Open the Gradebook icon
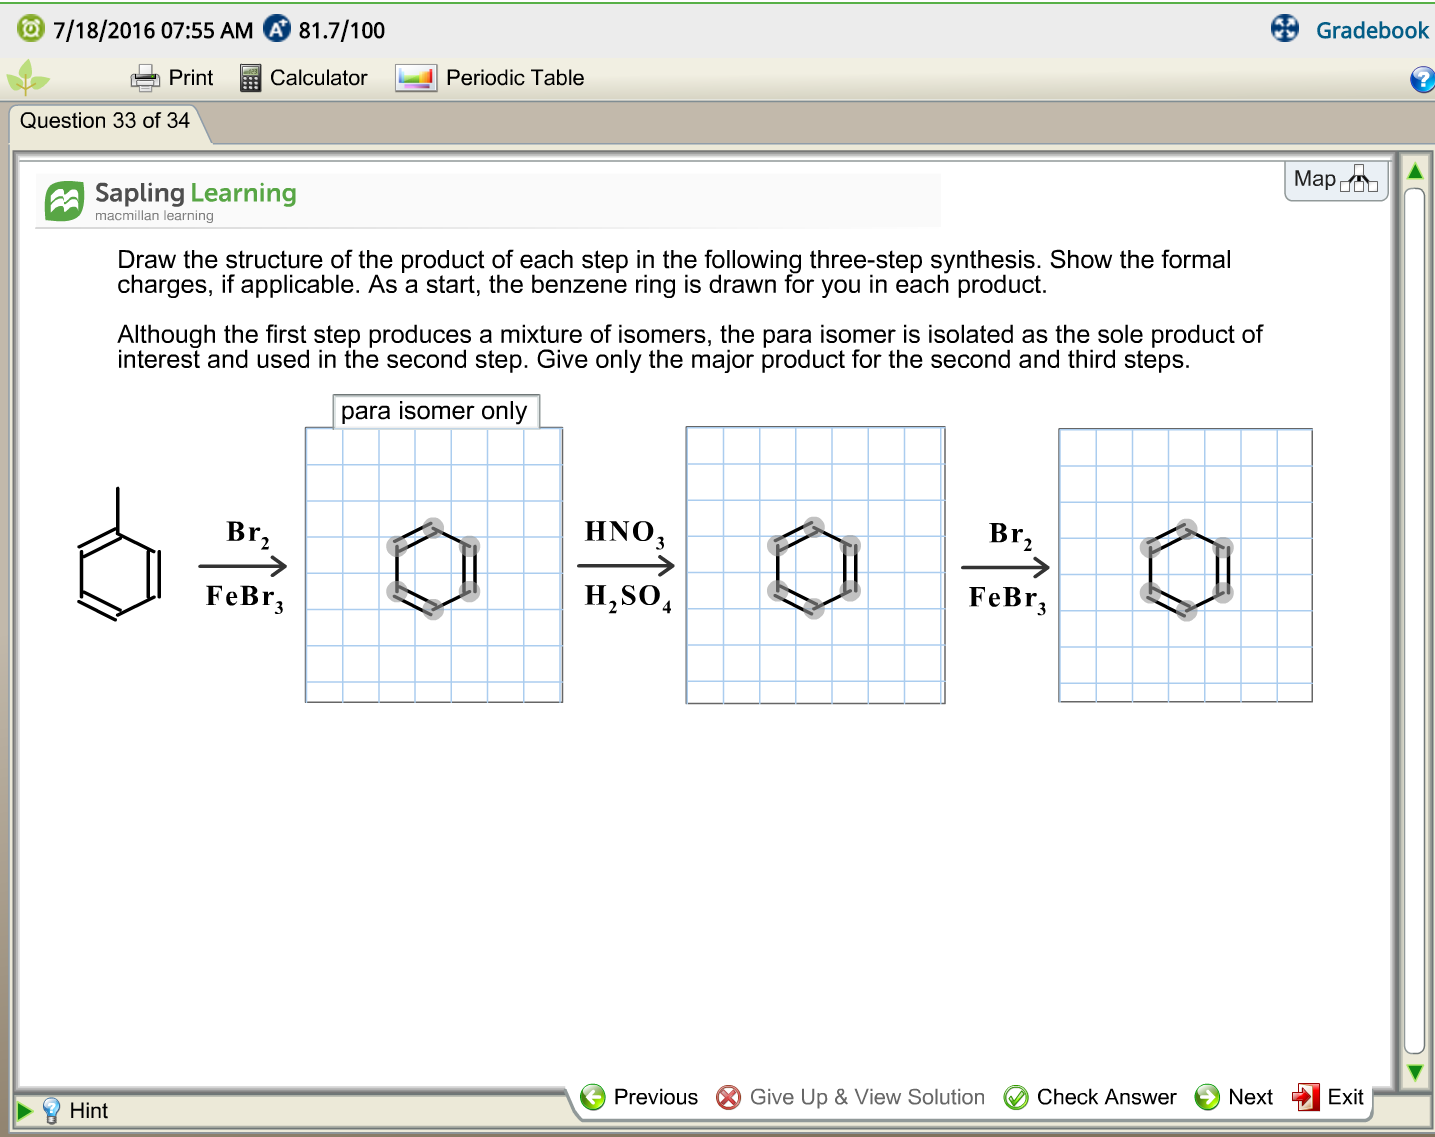The height and width of the screenshot is (1137, 1435). click(x=1285, y=28)
